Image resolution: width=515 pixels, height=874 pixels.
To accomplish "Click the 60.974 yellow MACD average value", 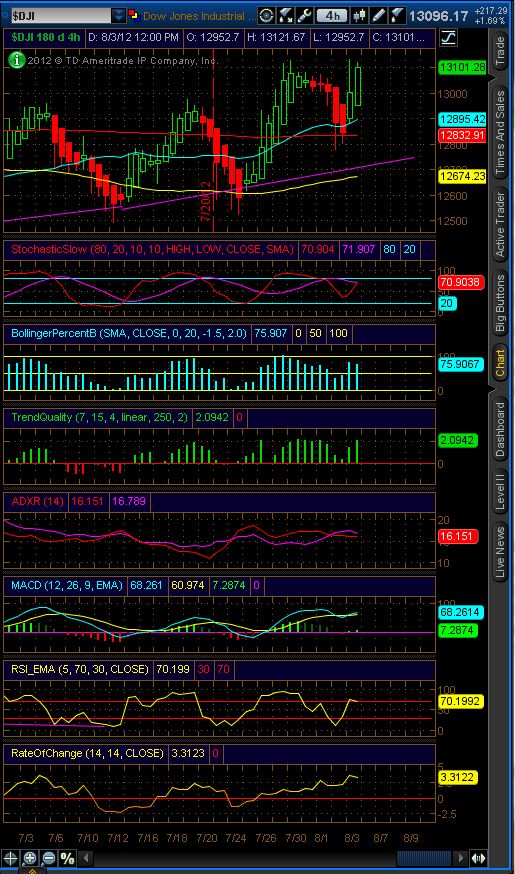I will point(188,585).
